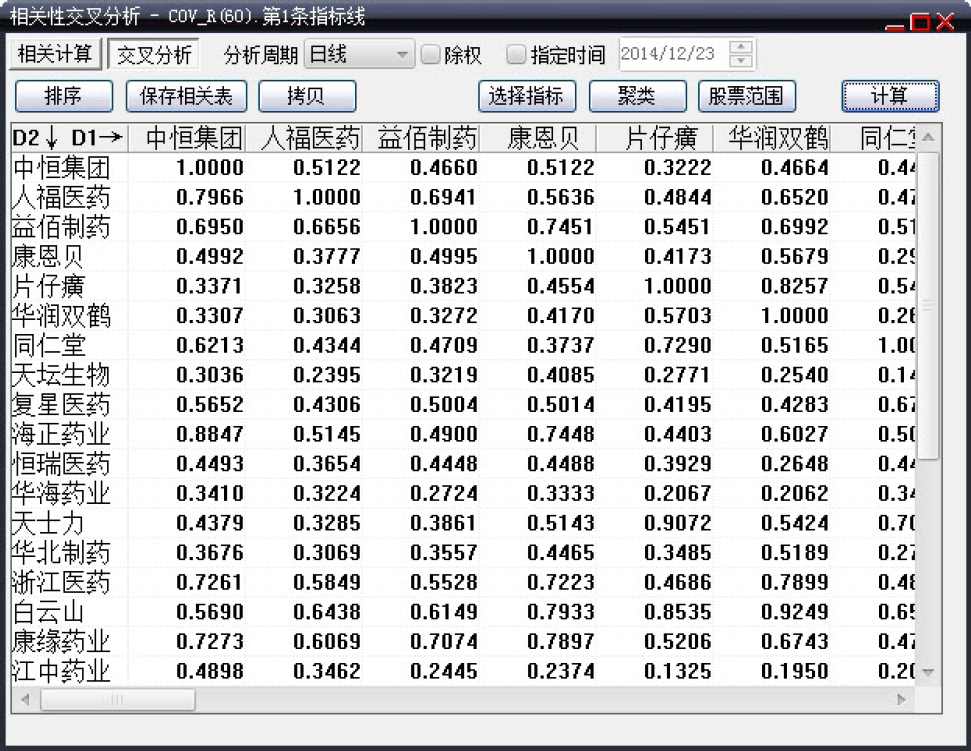
Task: Select column header 中恒集团
Action: (x=187, y=137)
